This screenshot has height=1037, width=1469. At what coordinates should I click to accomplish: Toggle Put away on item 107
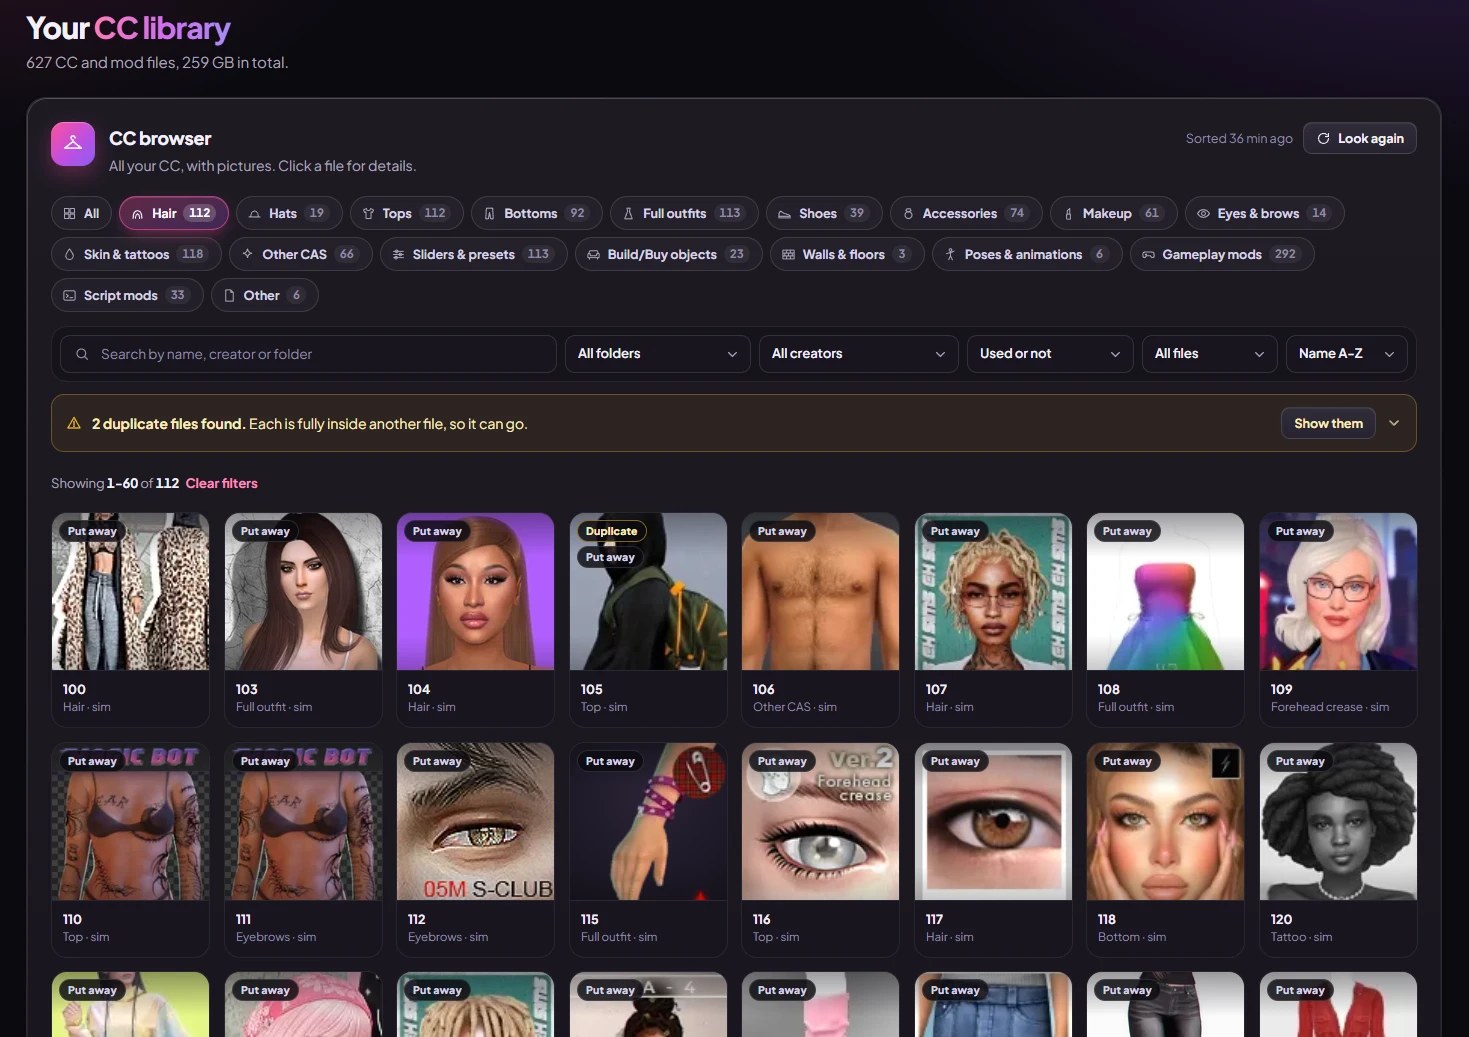[955, 532]
